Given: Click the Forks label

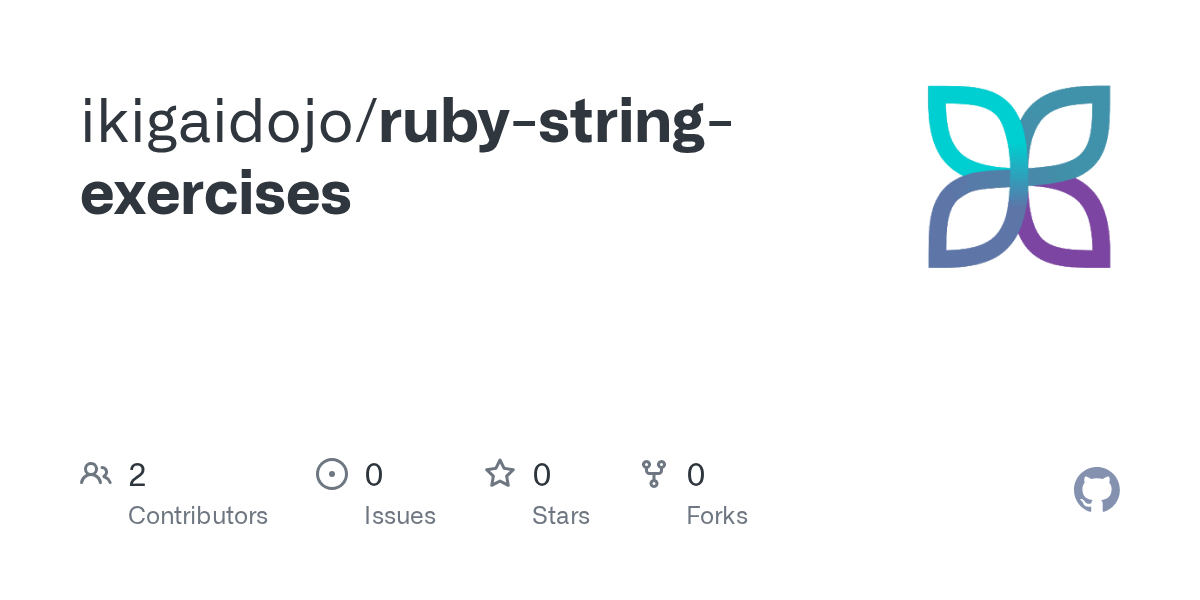Looking at the screenshot, I should (717, 516).
